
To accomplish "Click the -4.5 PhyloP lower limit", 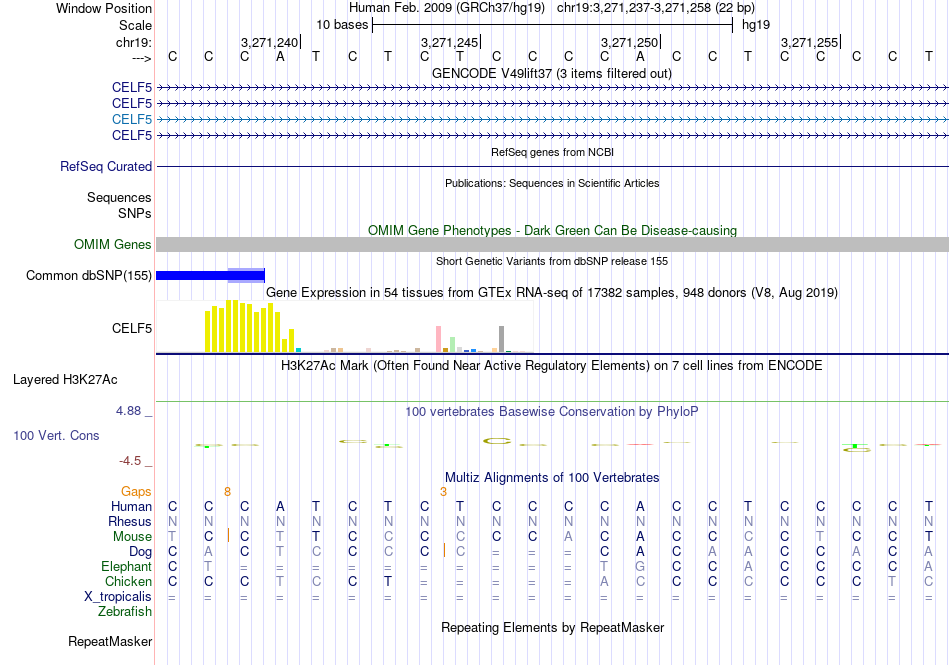I will pyautogui.click(x=130, y=461).
